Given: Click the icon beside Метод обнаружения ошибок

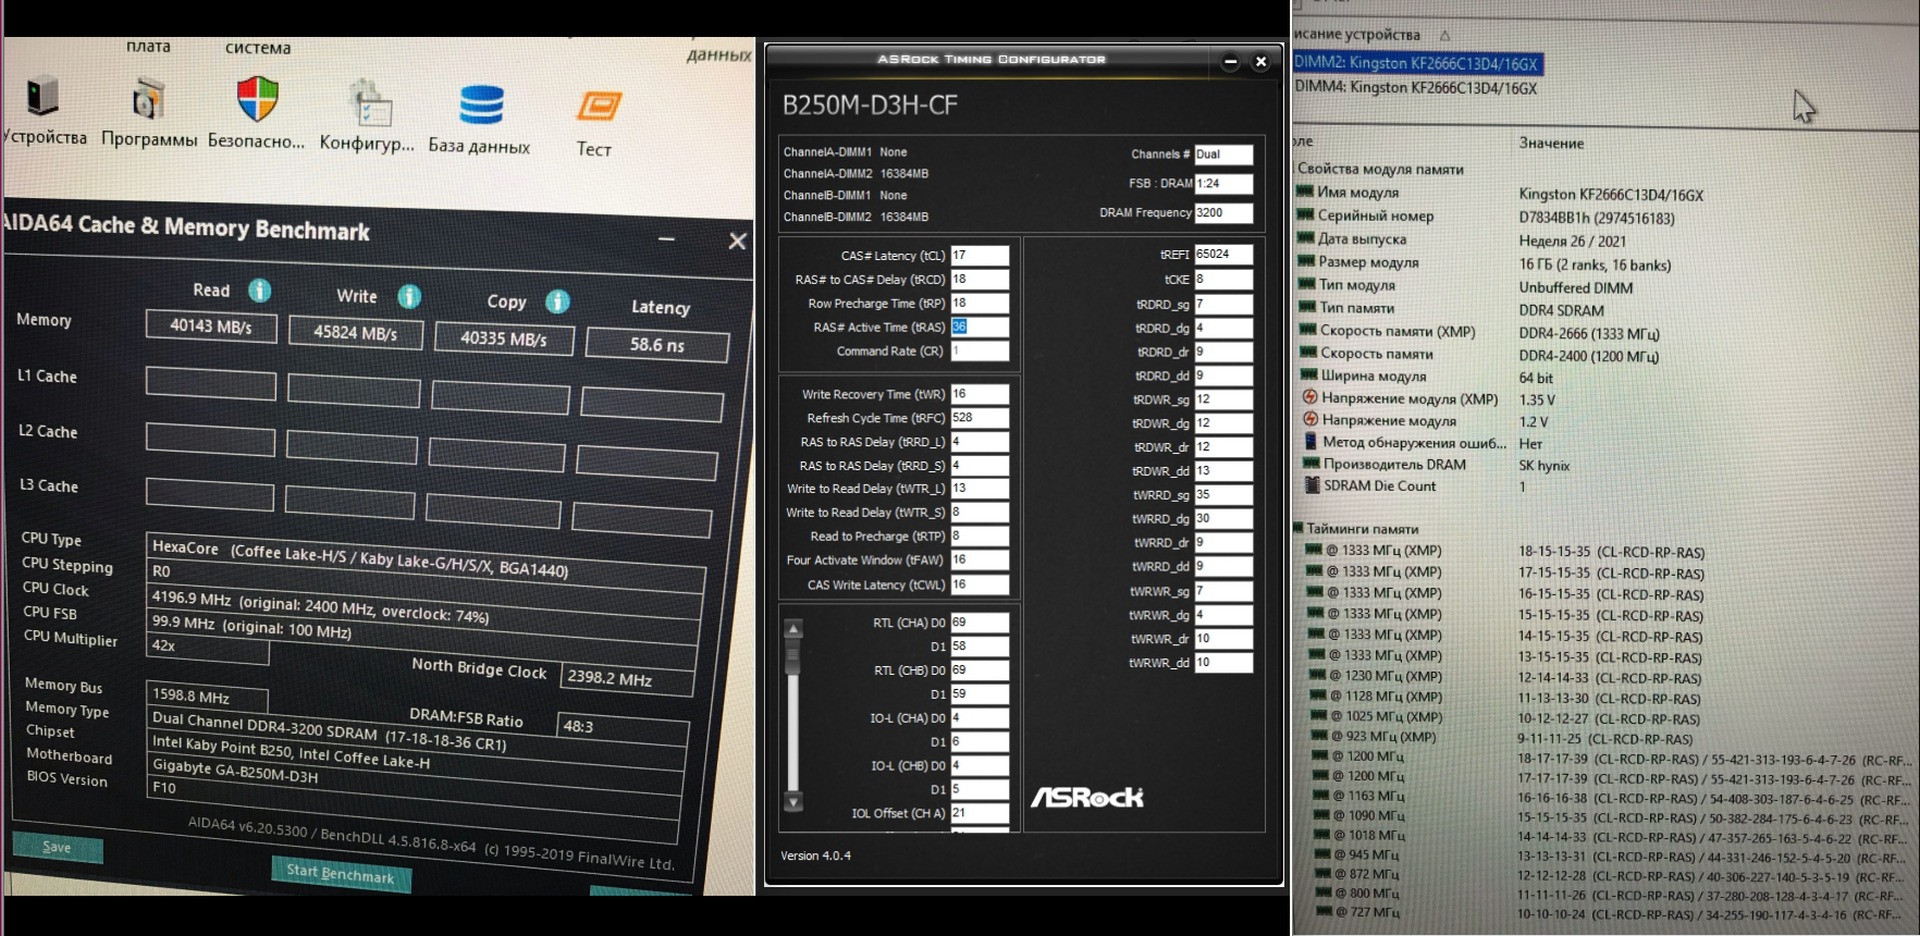Looking at the screenshot, I should coord(1311,441).
